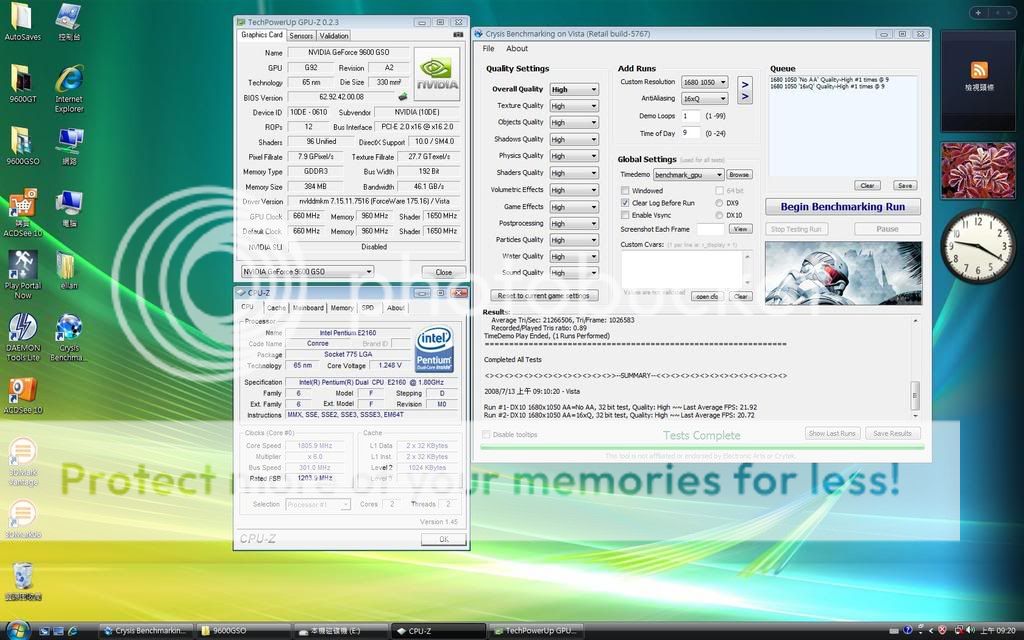
Task: Click the RSS feed headlines gadget
Action: [978, 76]
